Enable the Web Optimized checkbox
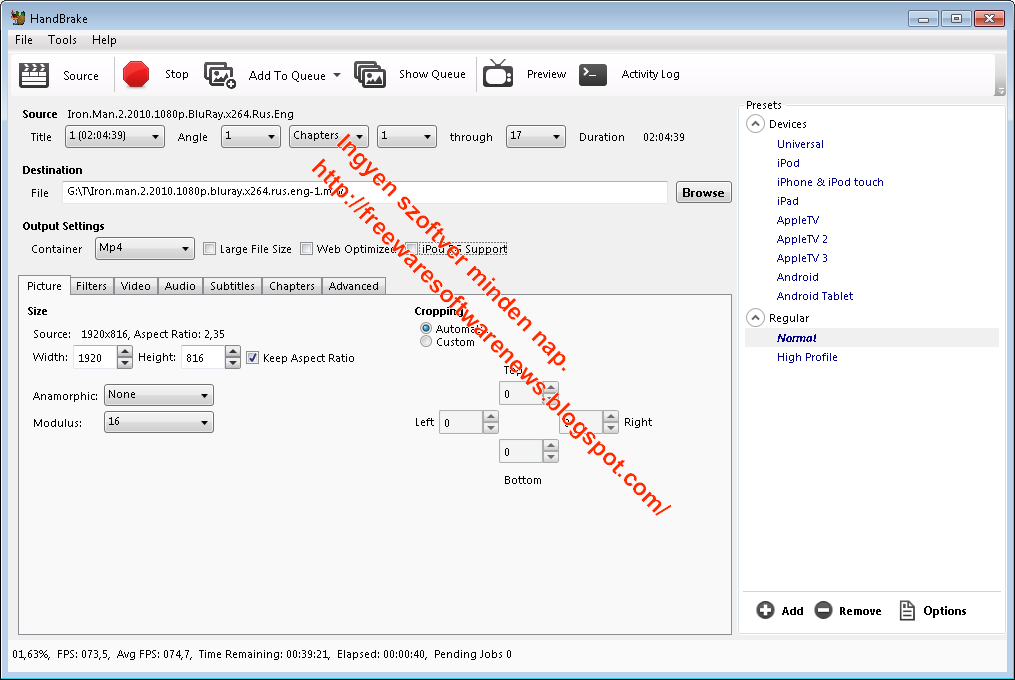 (x=306, y=249)
